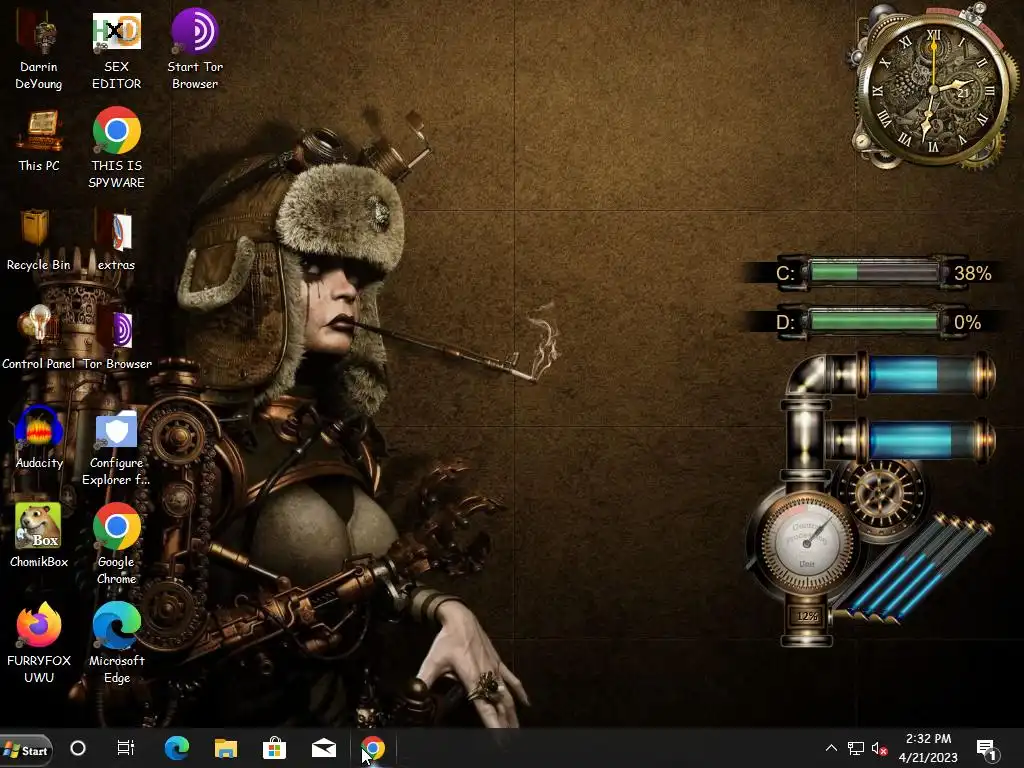Image resolution: width=1024 pixels, height=768 pixels.
Task: Click the CPU gauge dial widget
Action: point(807,543)
